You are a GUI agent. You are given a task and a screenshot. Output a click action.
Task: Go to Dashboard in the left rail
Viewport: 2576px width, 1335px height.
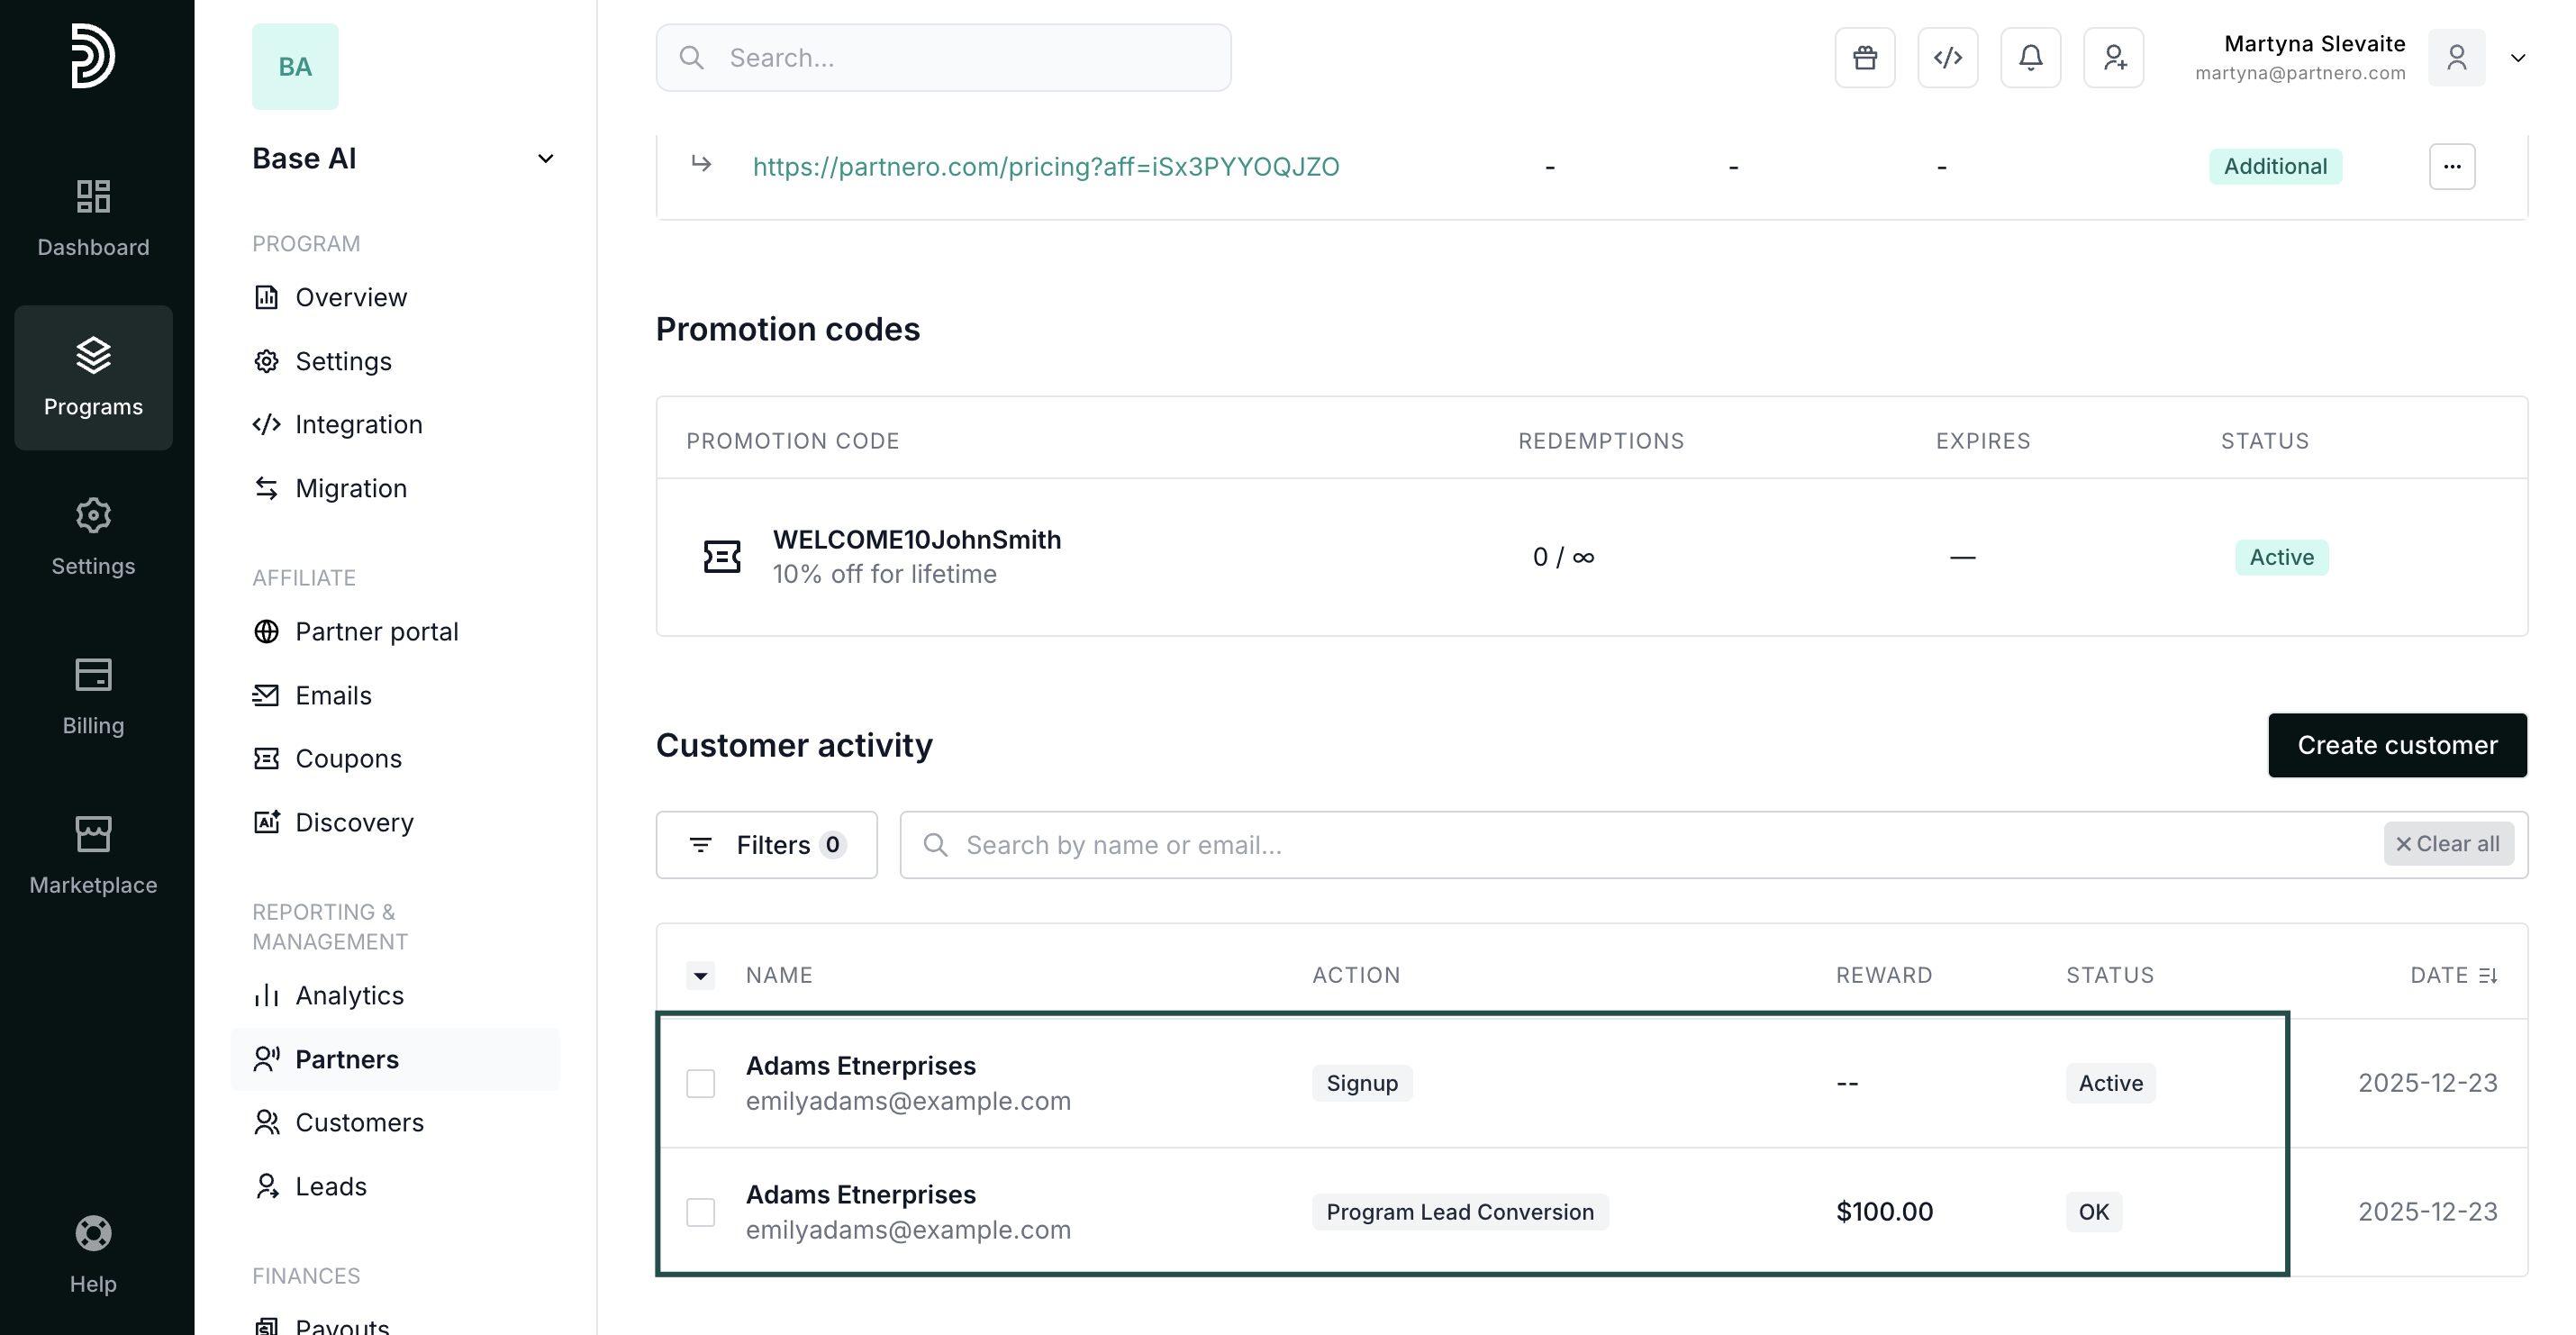(93, 218)
